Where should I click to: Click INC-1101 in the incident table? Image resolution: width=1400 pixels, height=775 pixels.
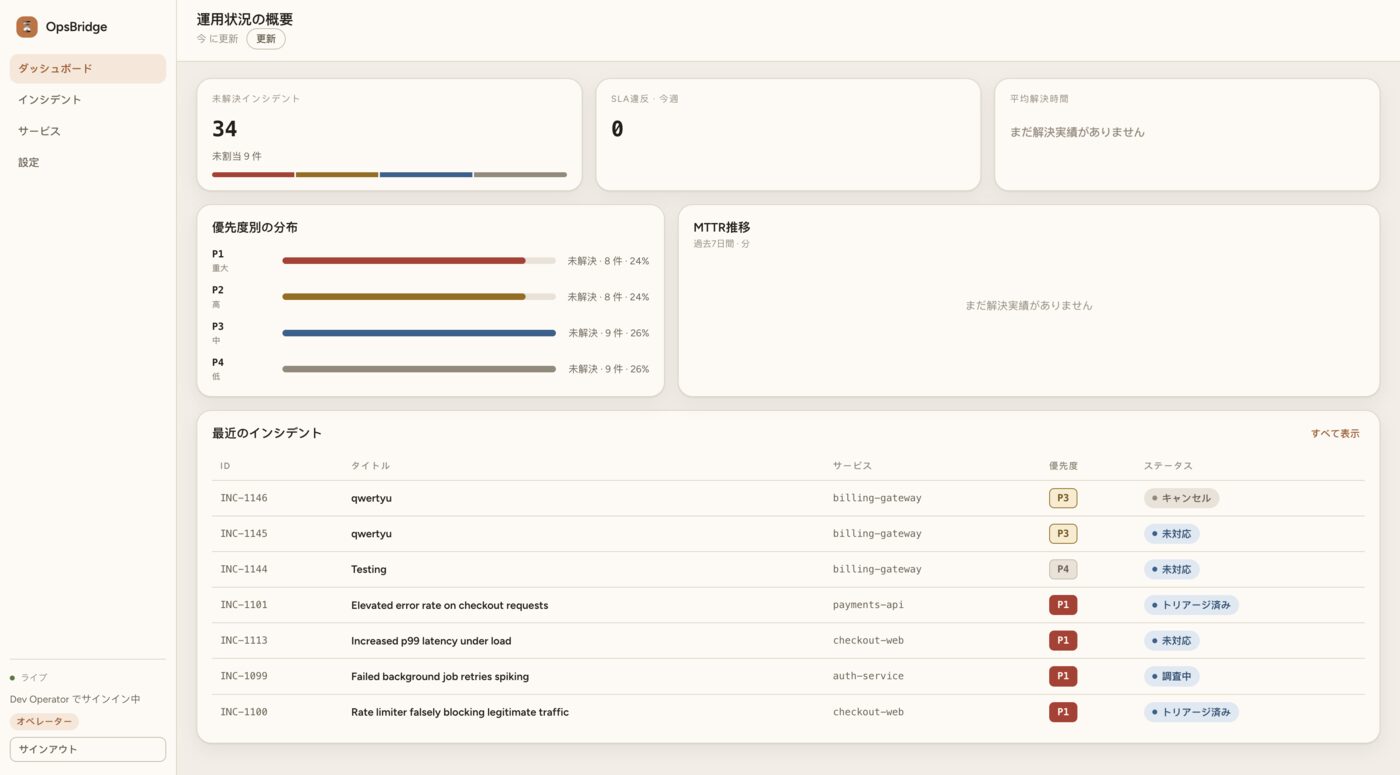244,605
